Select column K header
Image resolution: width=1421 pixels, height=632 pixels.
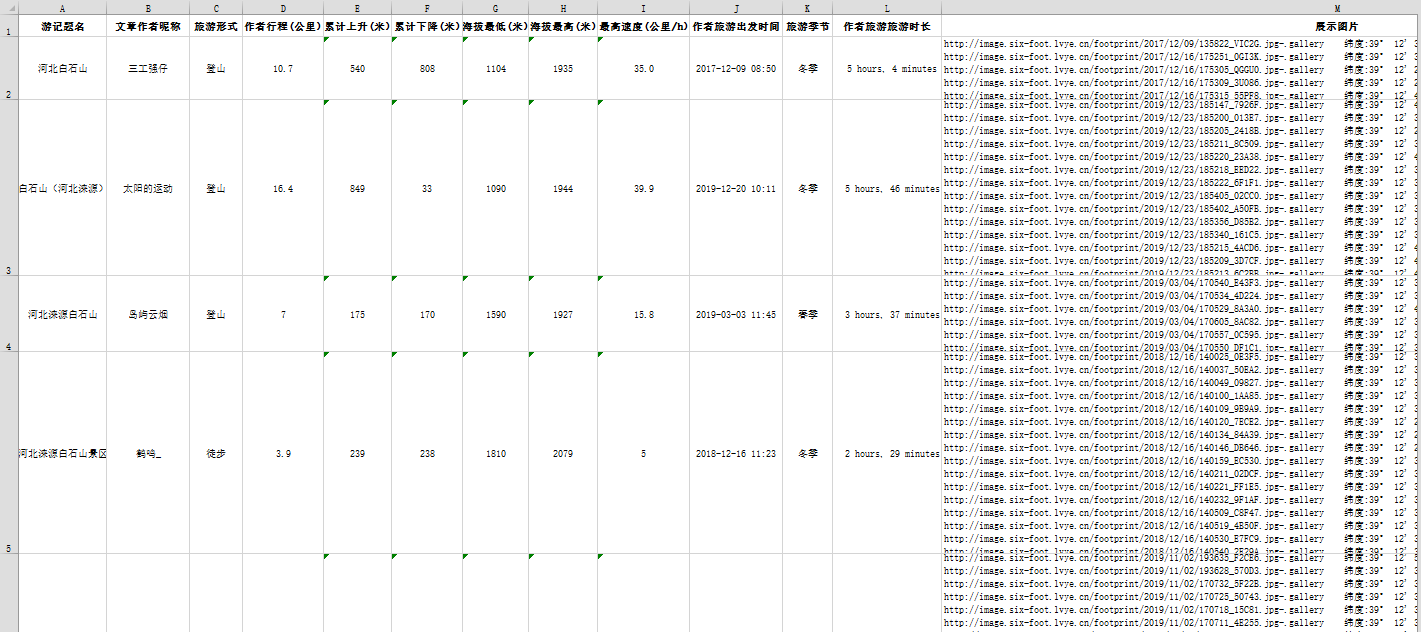807,7
